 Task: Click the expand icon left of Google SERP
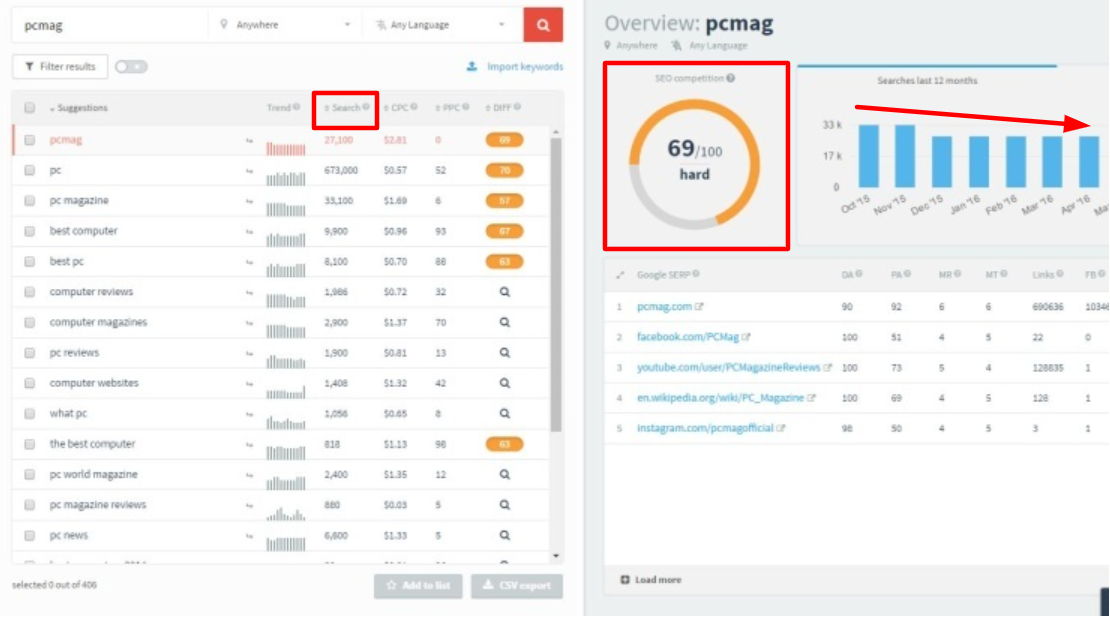620,275
